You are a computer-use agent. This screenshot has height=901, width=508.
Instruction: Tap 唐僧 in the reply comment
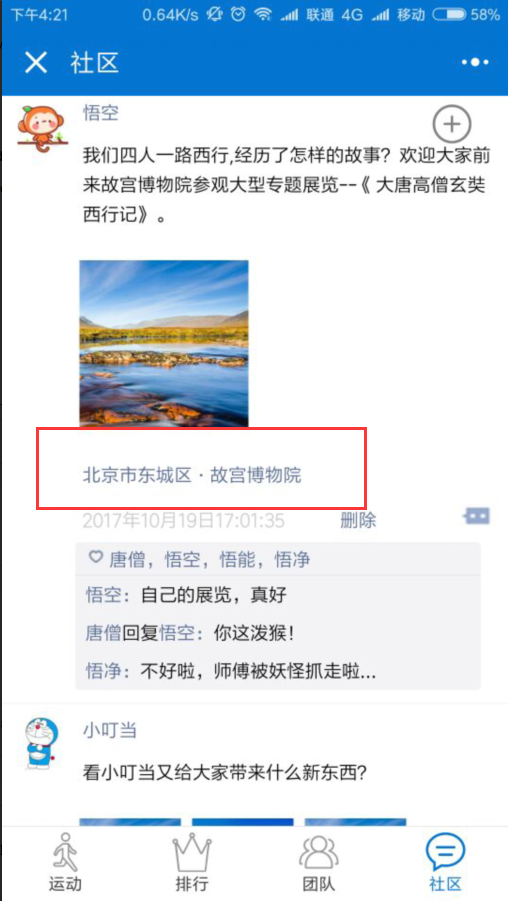click(103, 634)
